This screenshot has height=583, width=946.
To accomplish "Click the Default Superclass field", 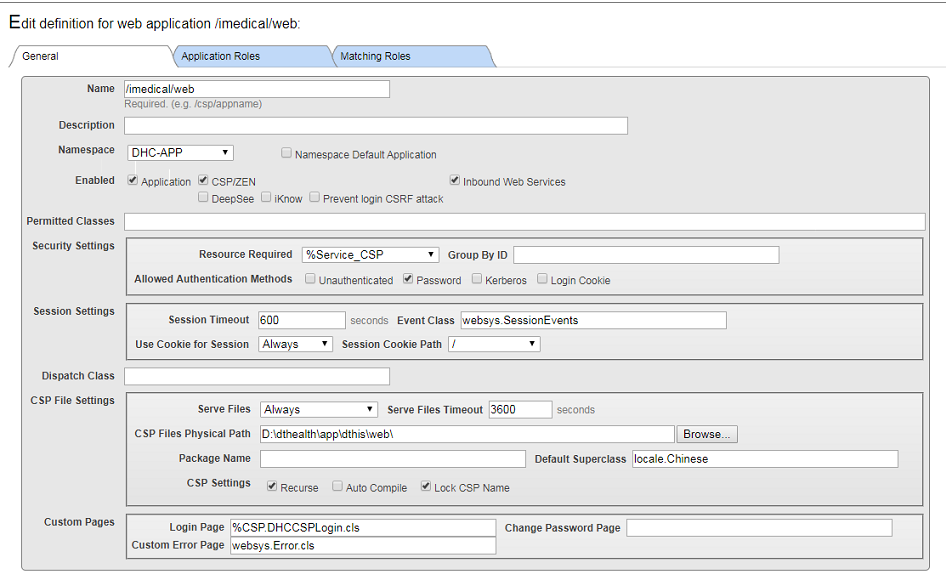I will (x=764, y=459).
